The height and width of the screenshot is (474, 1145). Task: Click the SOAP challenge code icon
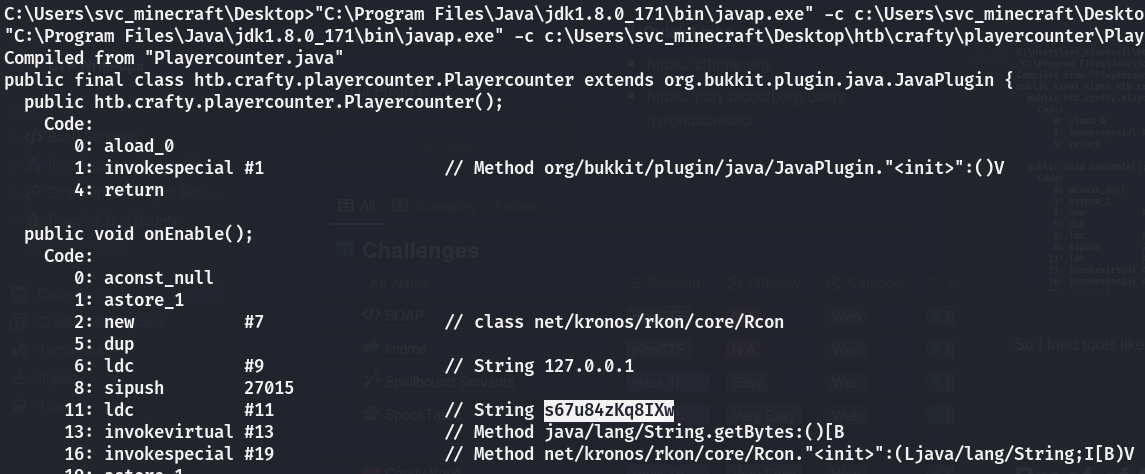pyautogui.click(x=371, y=316)
